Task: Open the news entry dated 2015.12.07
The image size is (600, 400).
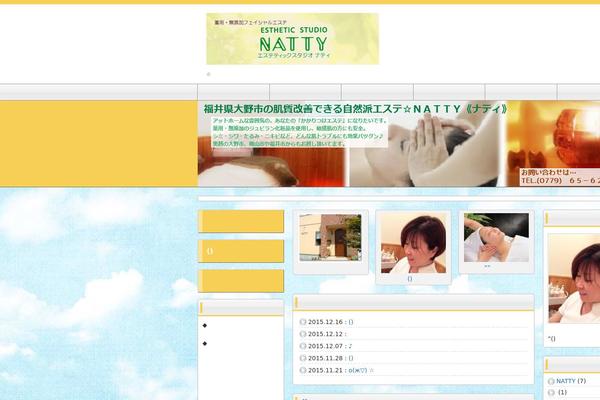Action: pos(350,346)
